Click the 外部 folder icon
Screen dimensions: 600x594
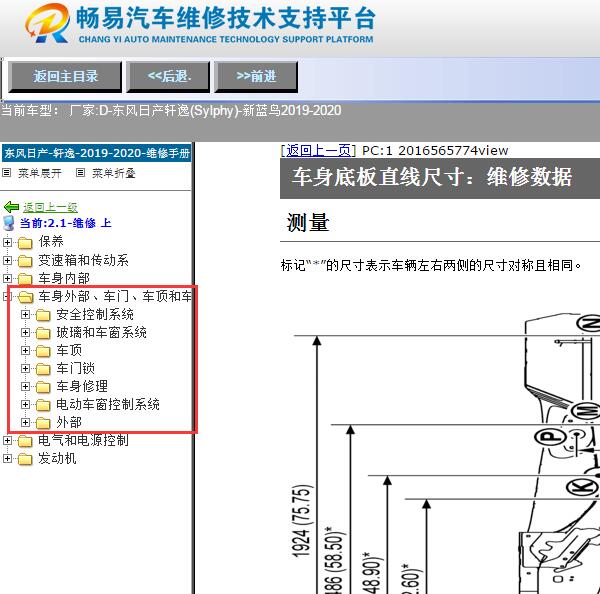(x=43, y=423)
